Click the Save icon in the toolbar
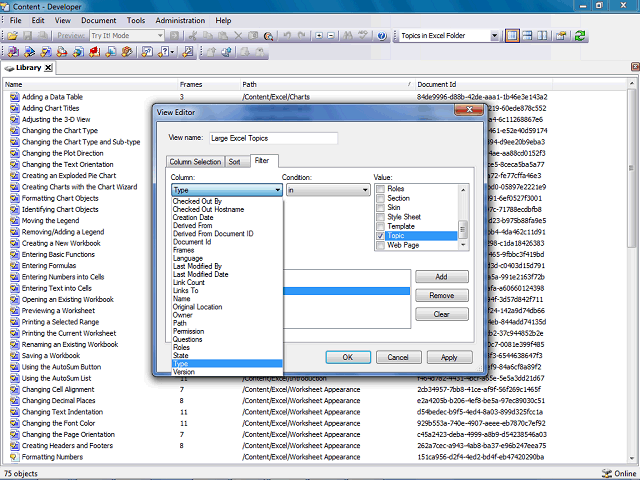 coord(27,36)
